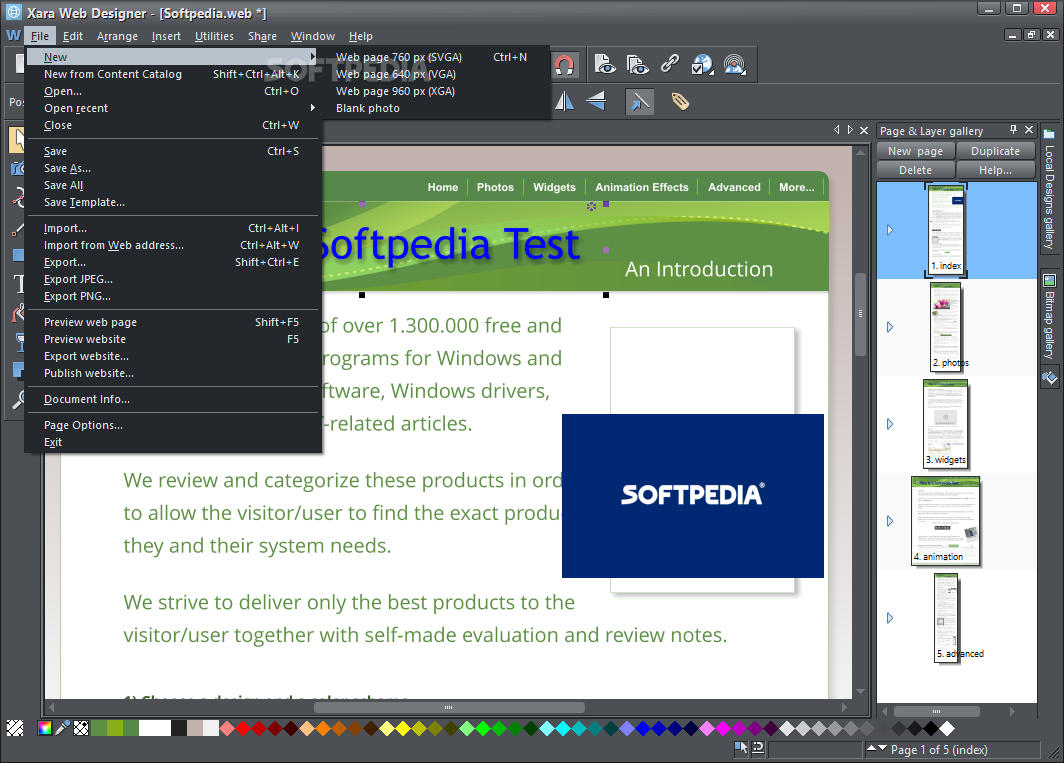Click the name tag icon
Viewport: 1064px width, 763px height.
point(680,102)
